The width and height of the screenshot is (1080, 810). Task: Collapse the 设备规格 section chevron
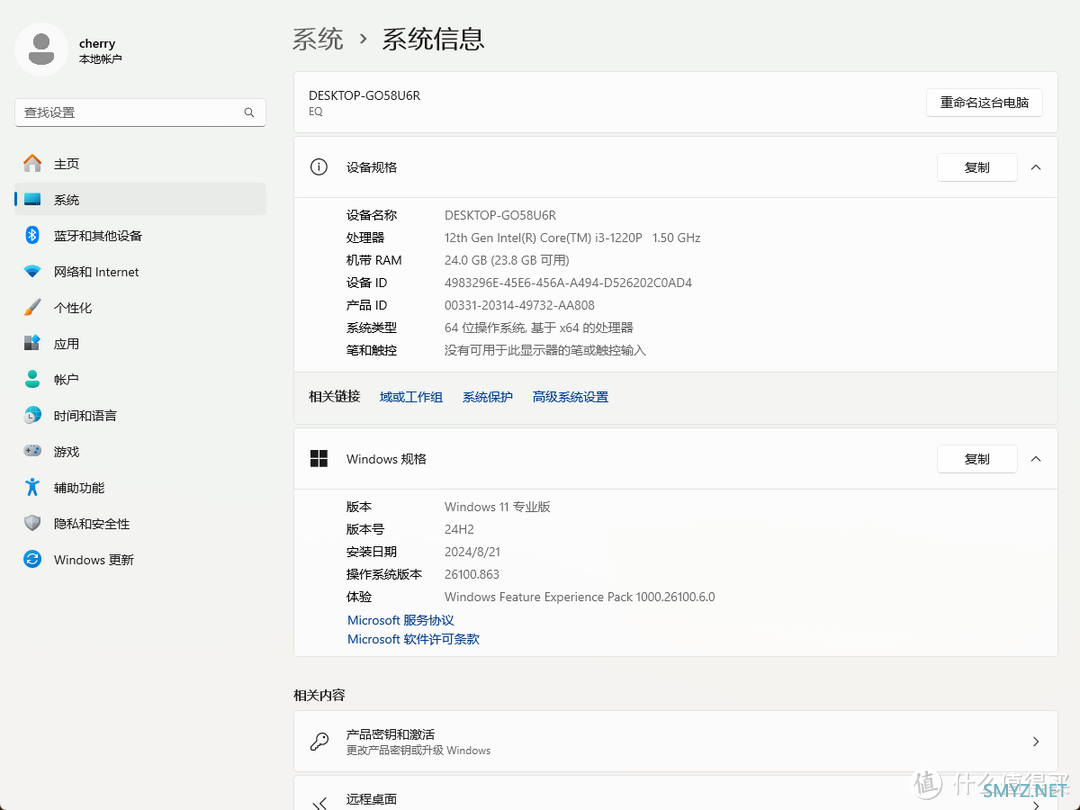1036,167
